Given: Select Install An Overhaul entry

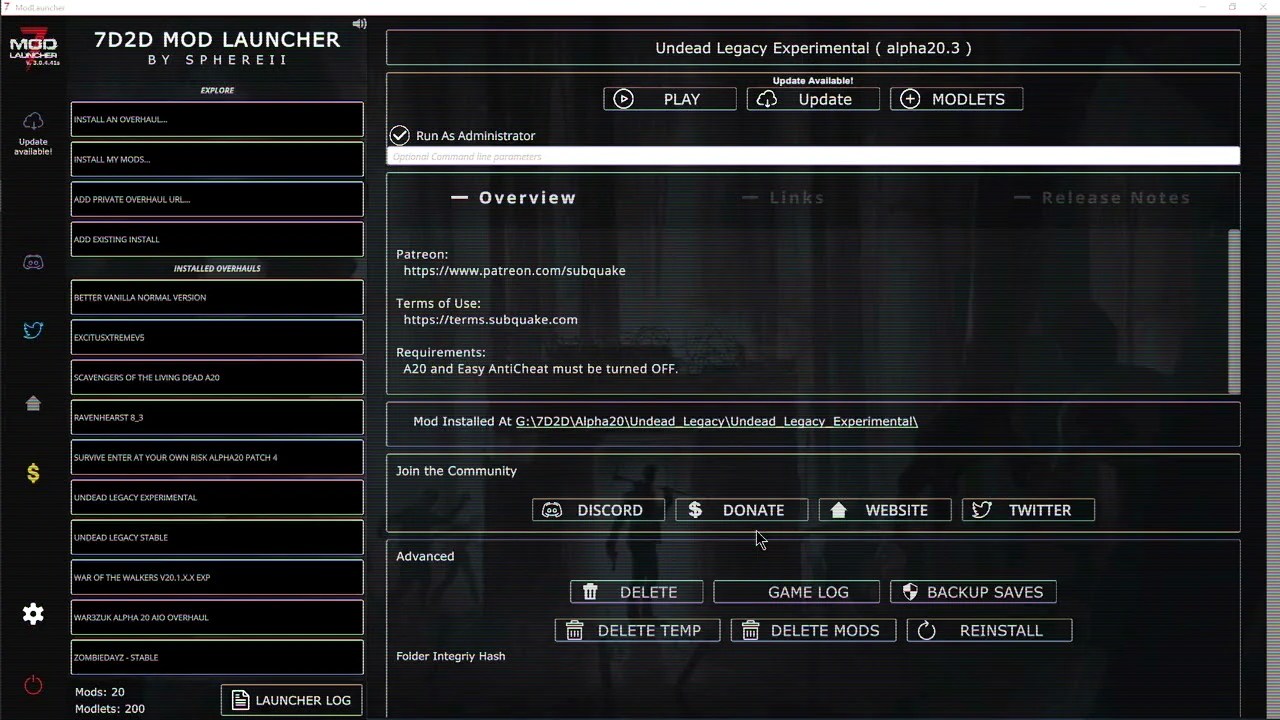Looking at the screenshot, I should click(217, 119).
